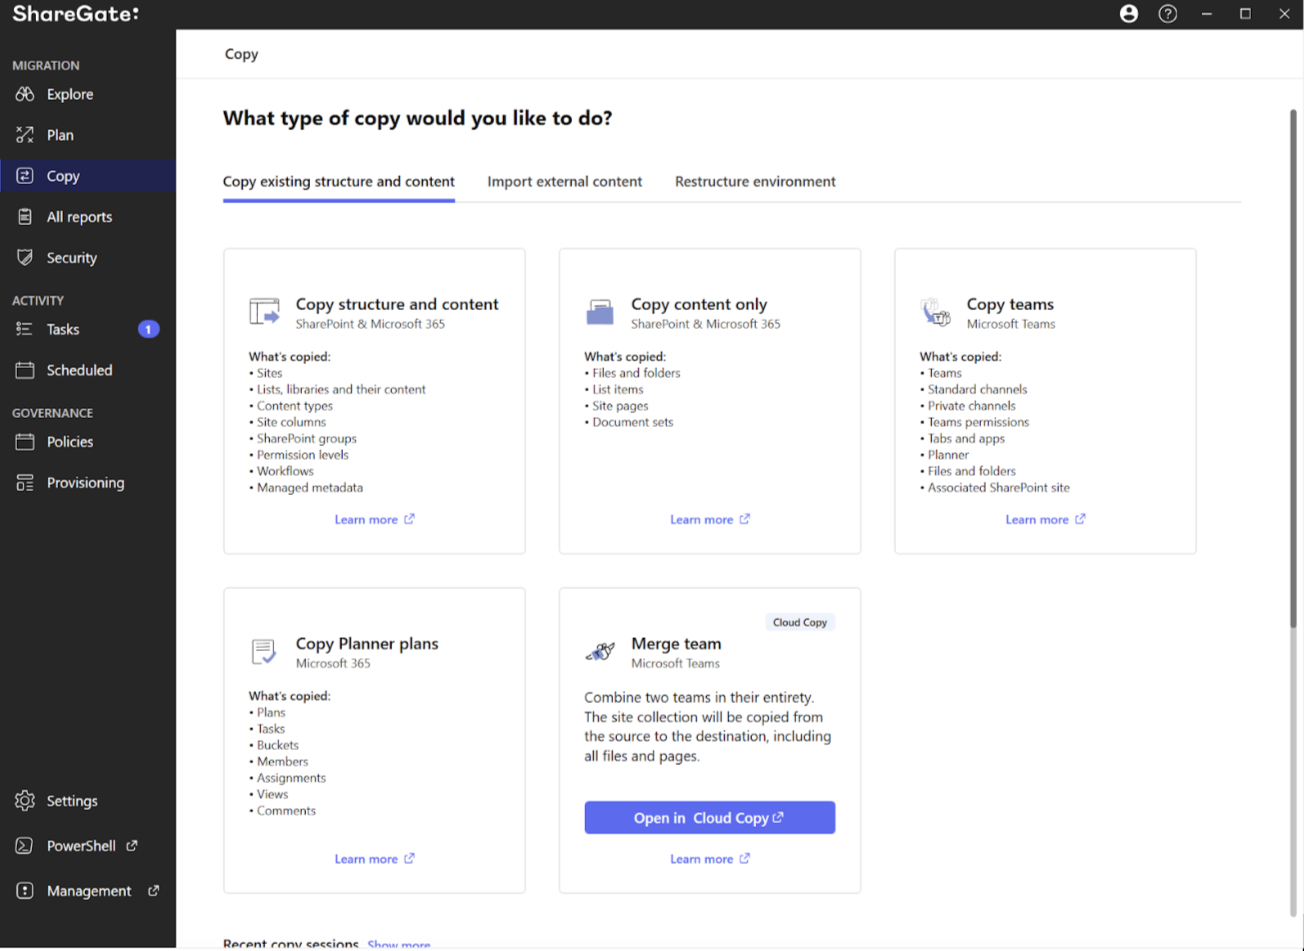The image size is (1304, 951).
Task: Click 'Document sets' in content only list
Action: 633,422
